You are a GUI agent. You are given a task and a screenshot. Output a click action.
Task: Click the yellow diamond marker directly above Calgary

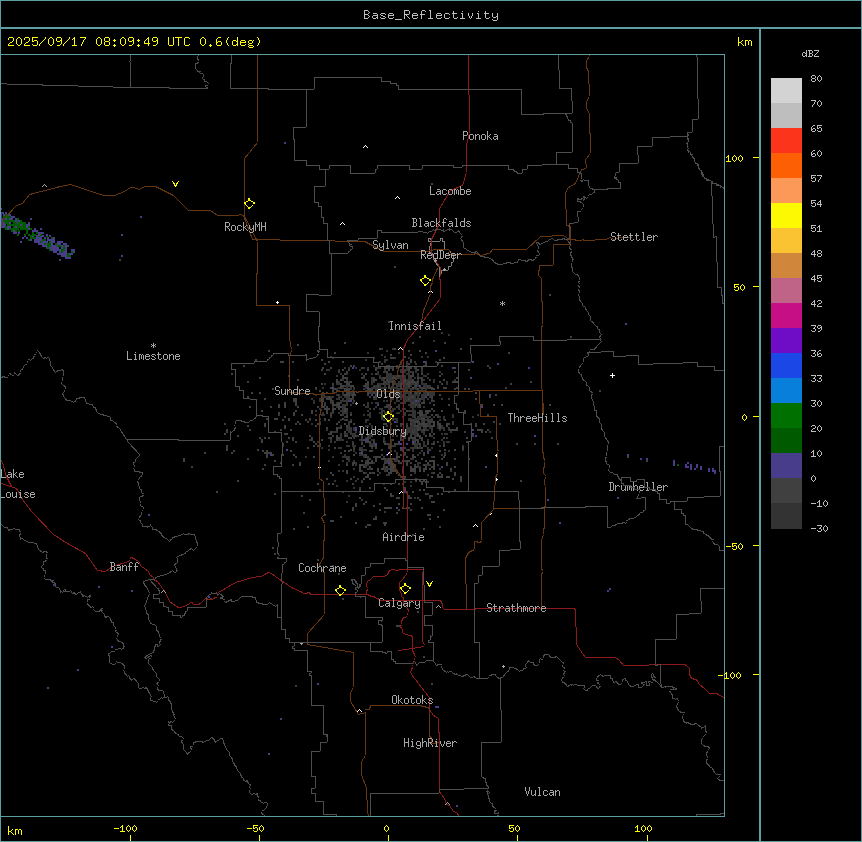pyautogui.click(x=405, y=588)
